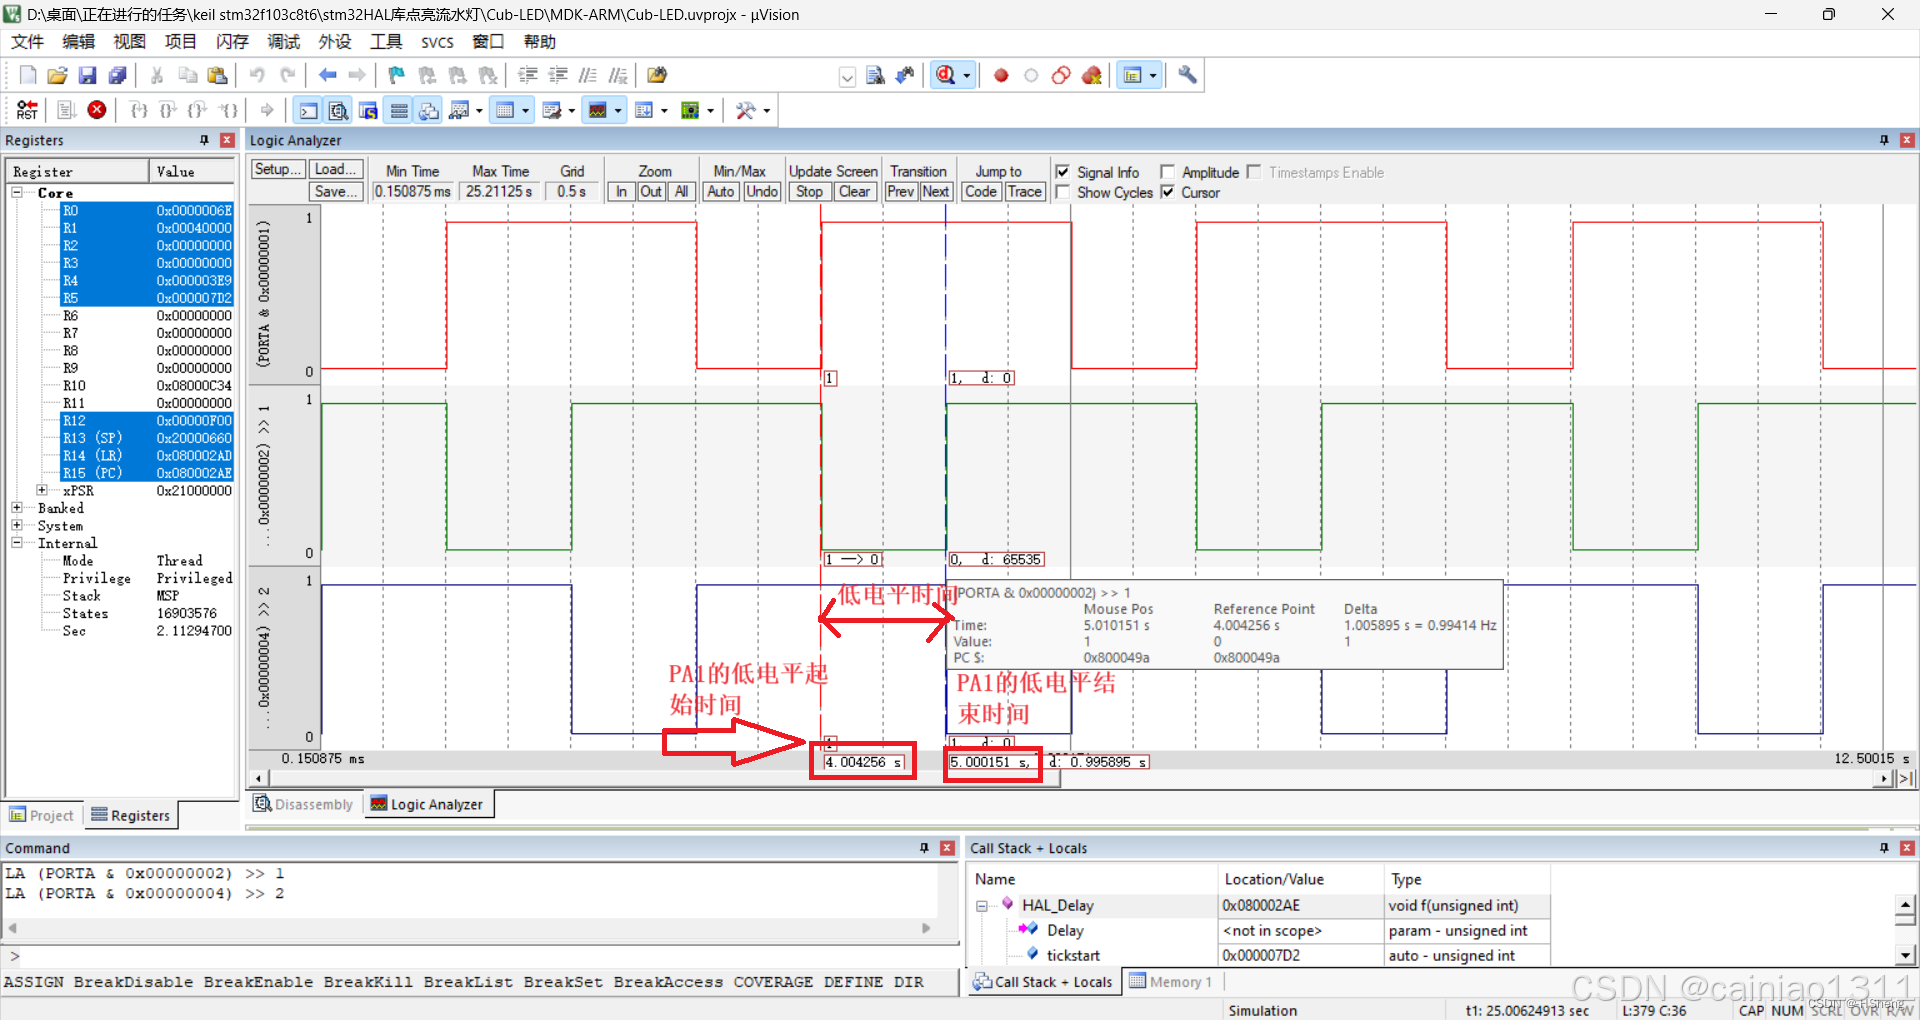Image resolution: width=1920 pixels, height=1020 pixels.
Task: Click the Run icon beside RST
Action: [x=67, y=110]
